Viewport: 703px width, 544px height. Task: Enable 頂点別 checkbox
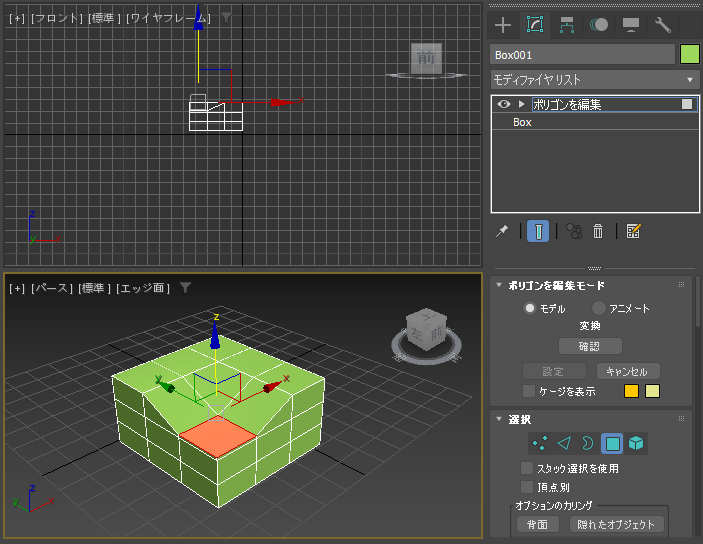tap(527, 487)
